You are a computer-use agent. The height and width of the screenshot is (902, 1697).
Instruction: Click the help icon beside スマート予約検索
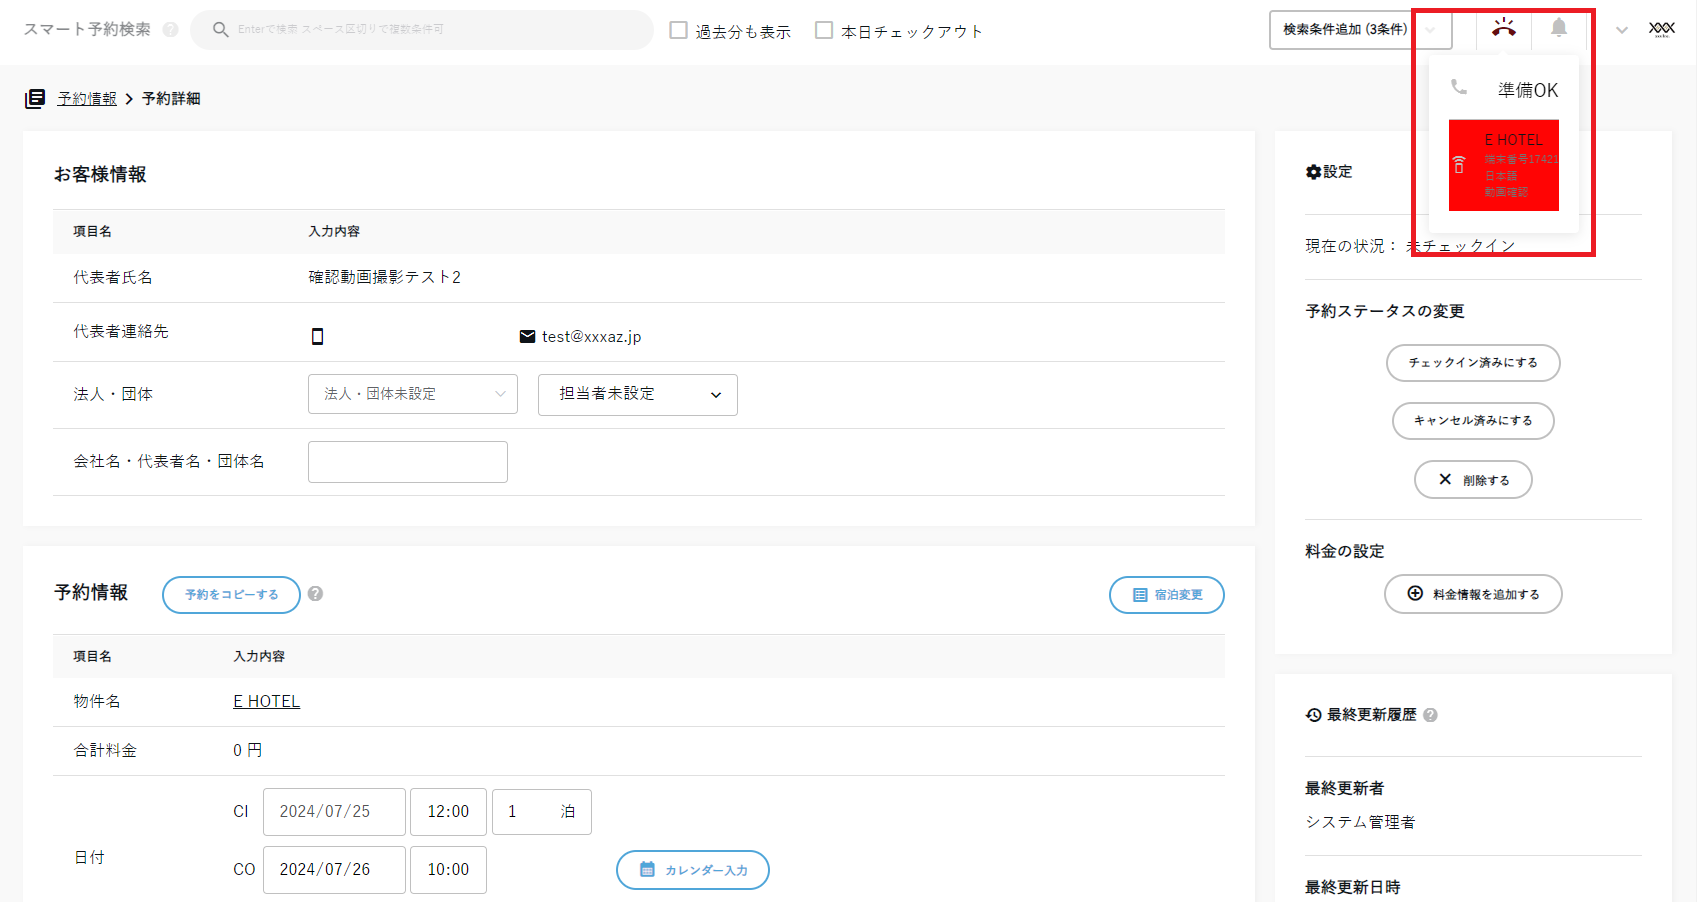point(171,30)
